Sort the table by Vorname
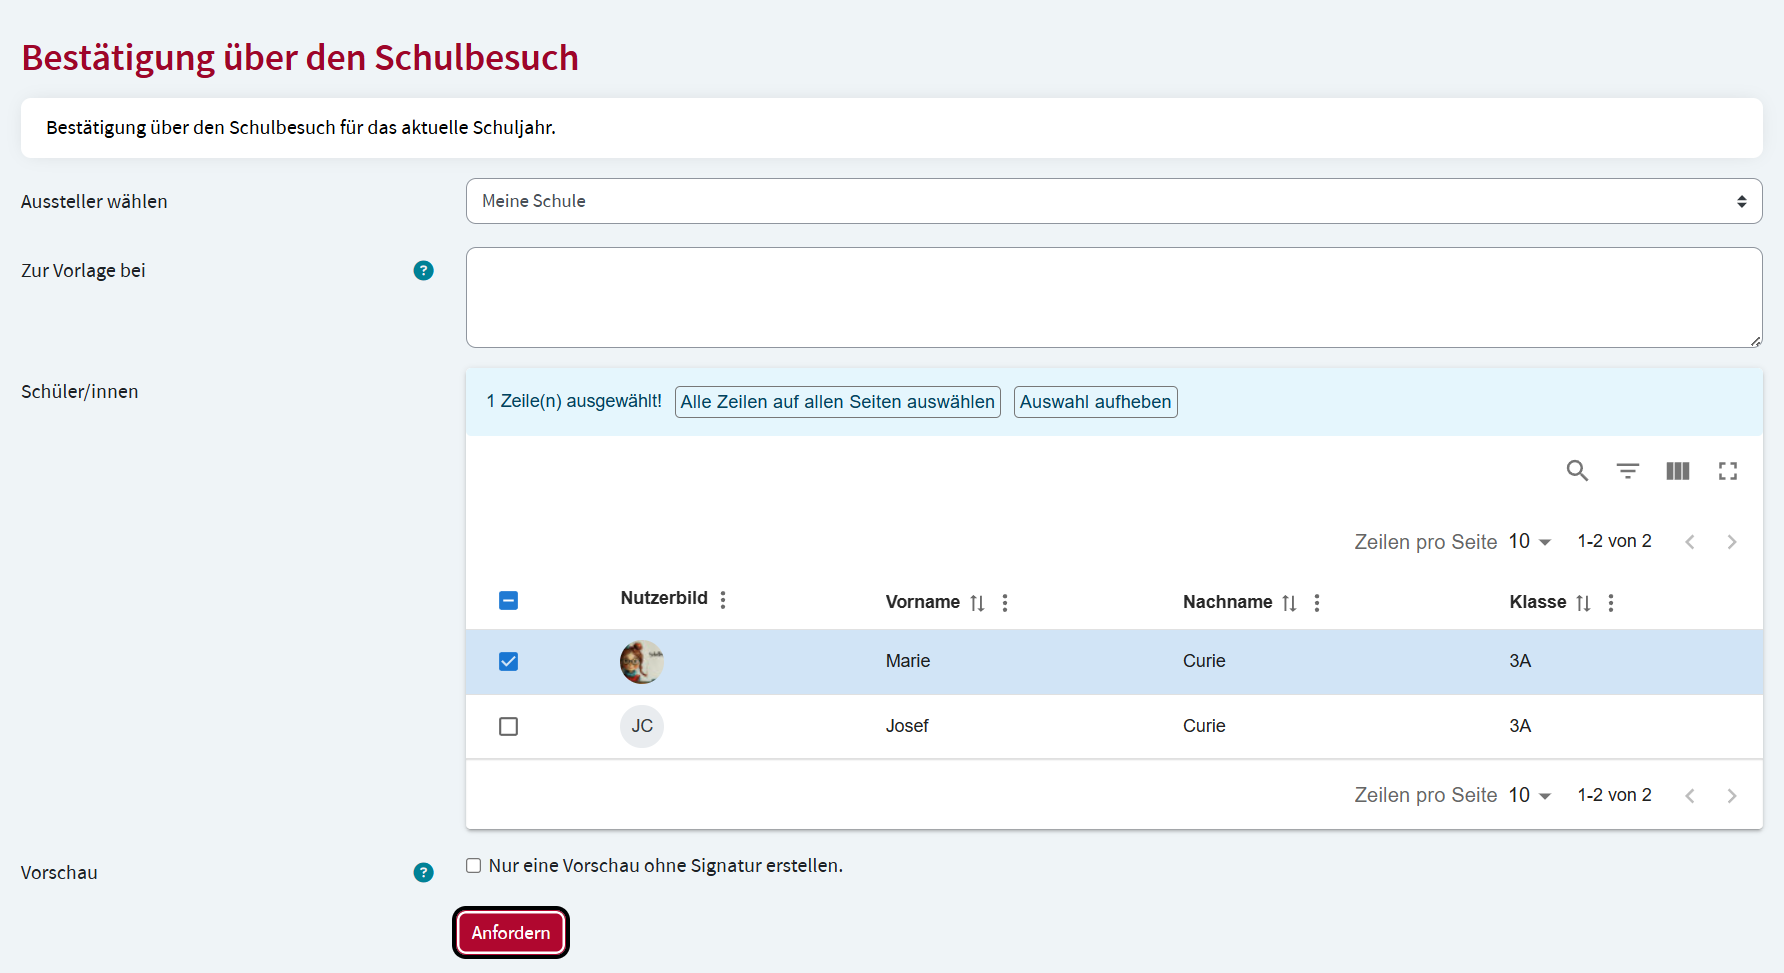Image resolution: width=1784 pixels, height=973 pixels. click(978, 602)
